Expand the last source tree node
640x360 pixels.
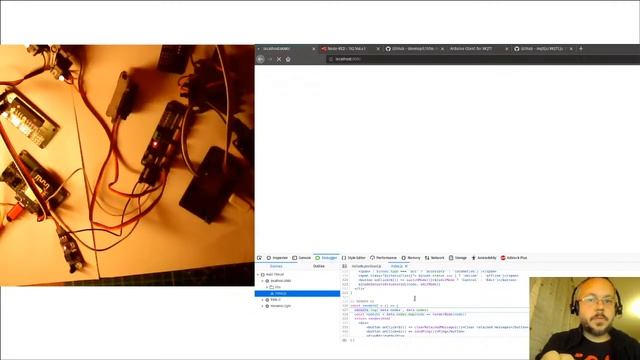click(x=262, y=306)
